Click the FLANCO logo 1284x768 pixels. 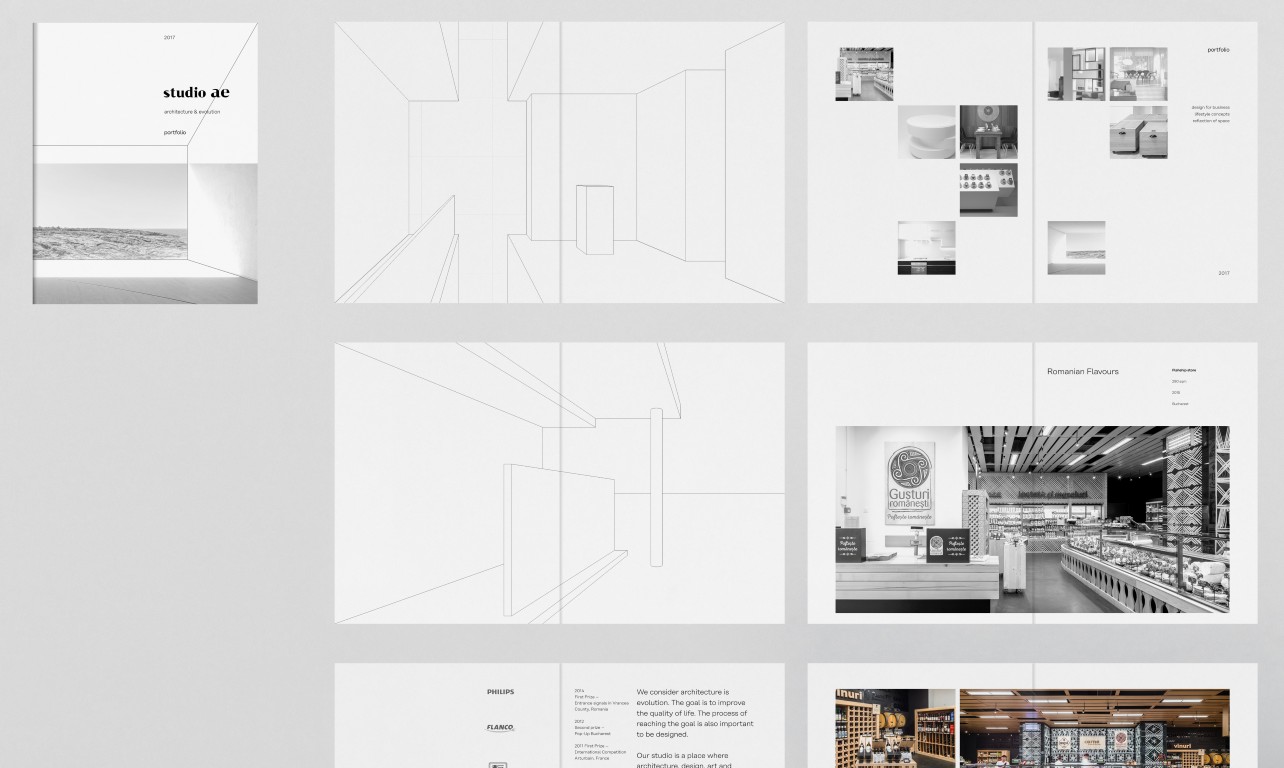click(x=500, y=728)
